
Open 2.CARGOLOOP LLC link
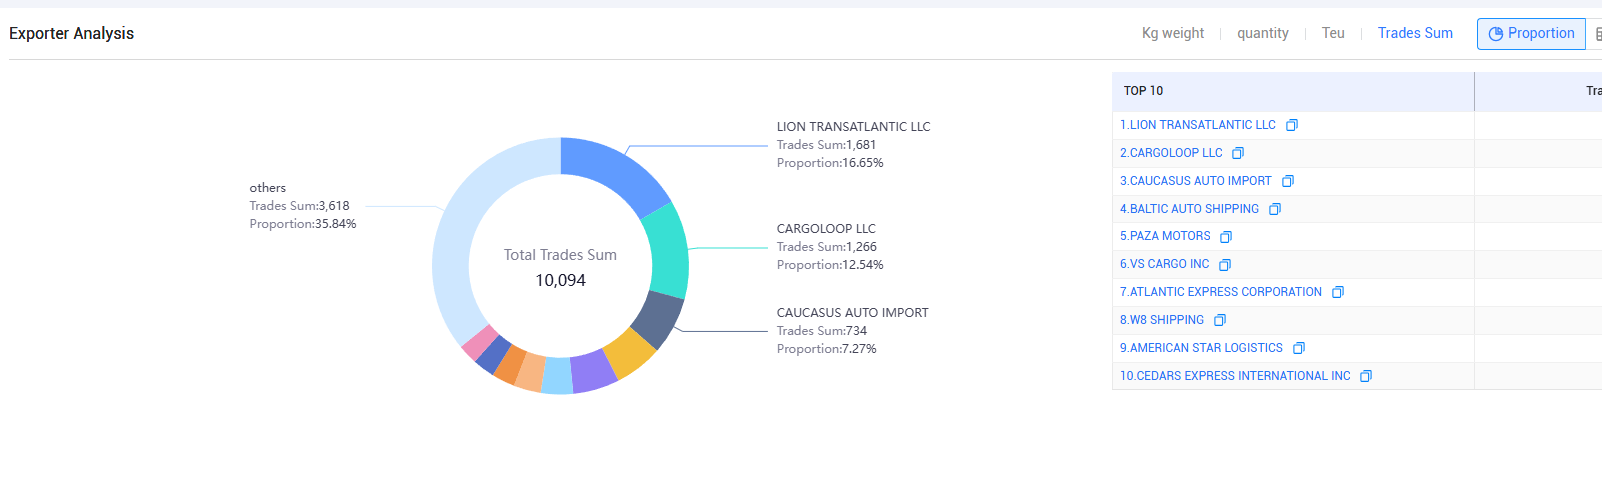coord(1171,153)
